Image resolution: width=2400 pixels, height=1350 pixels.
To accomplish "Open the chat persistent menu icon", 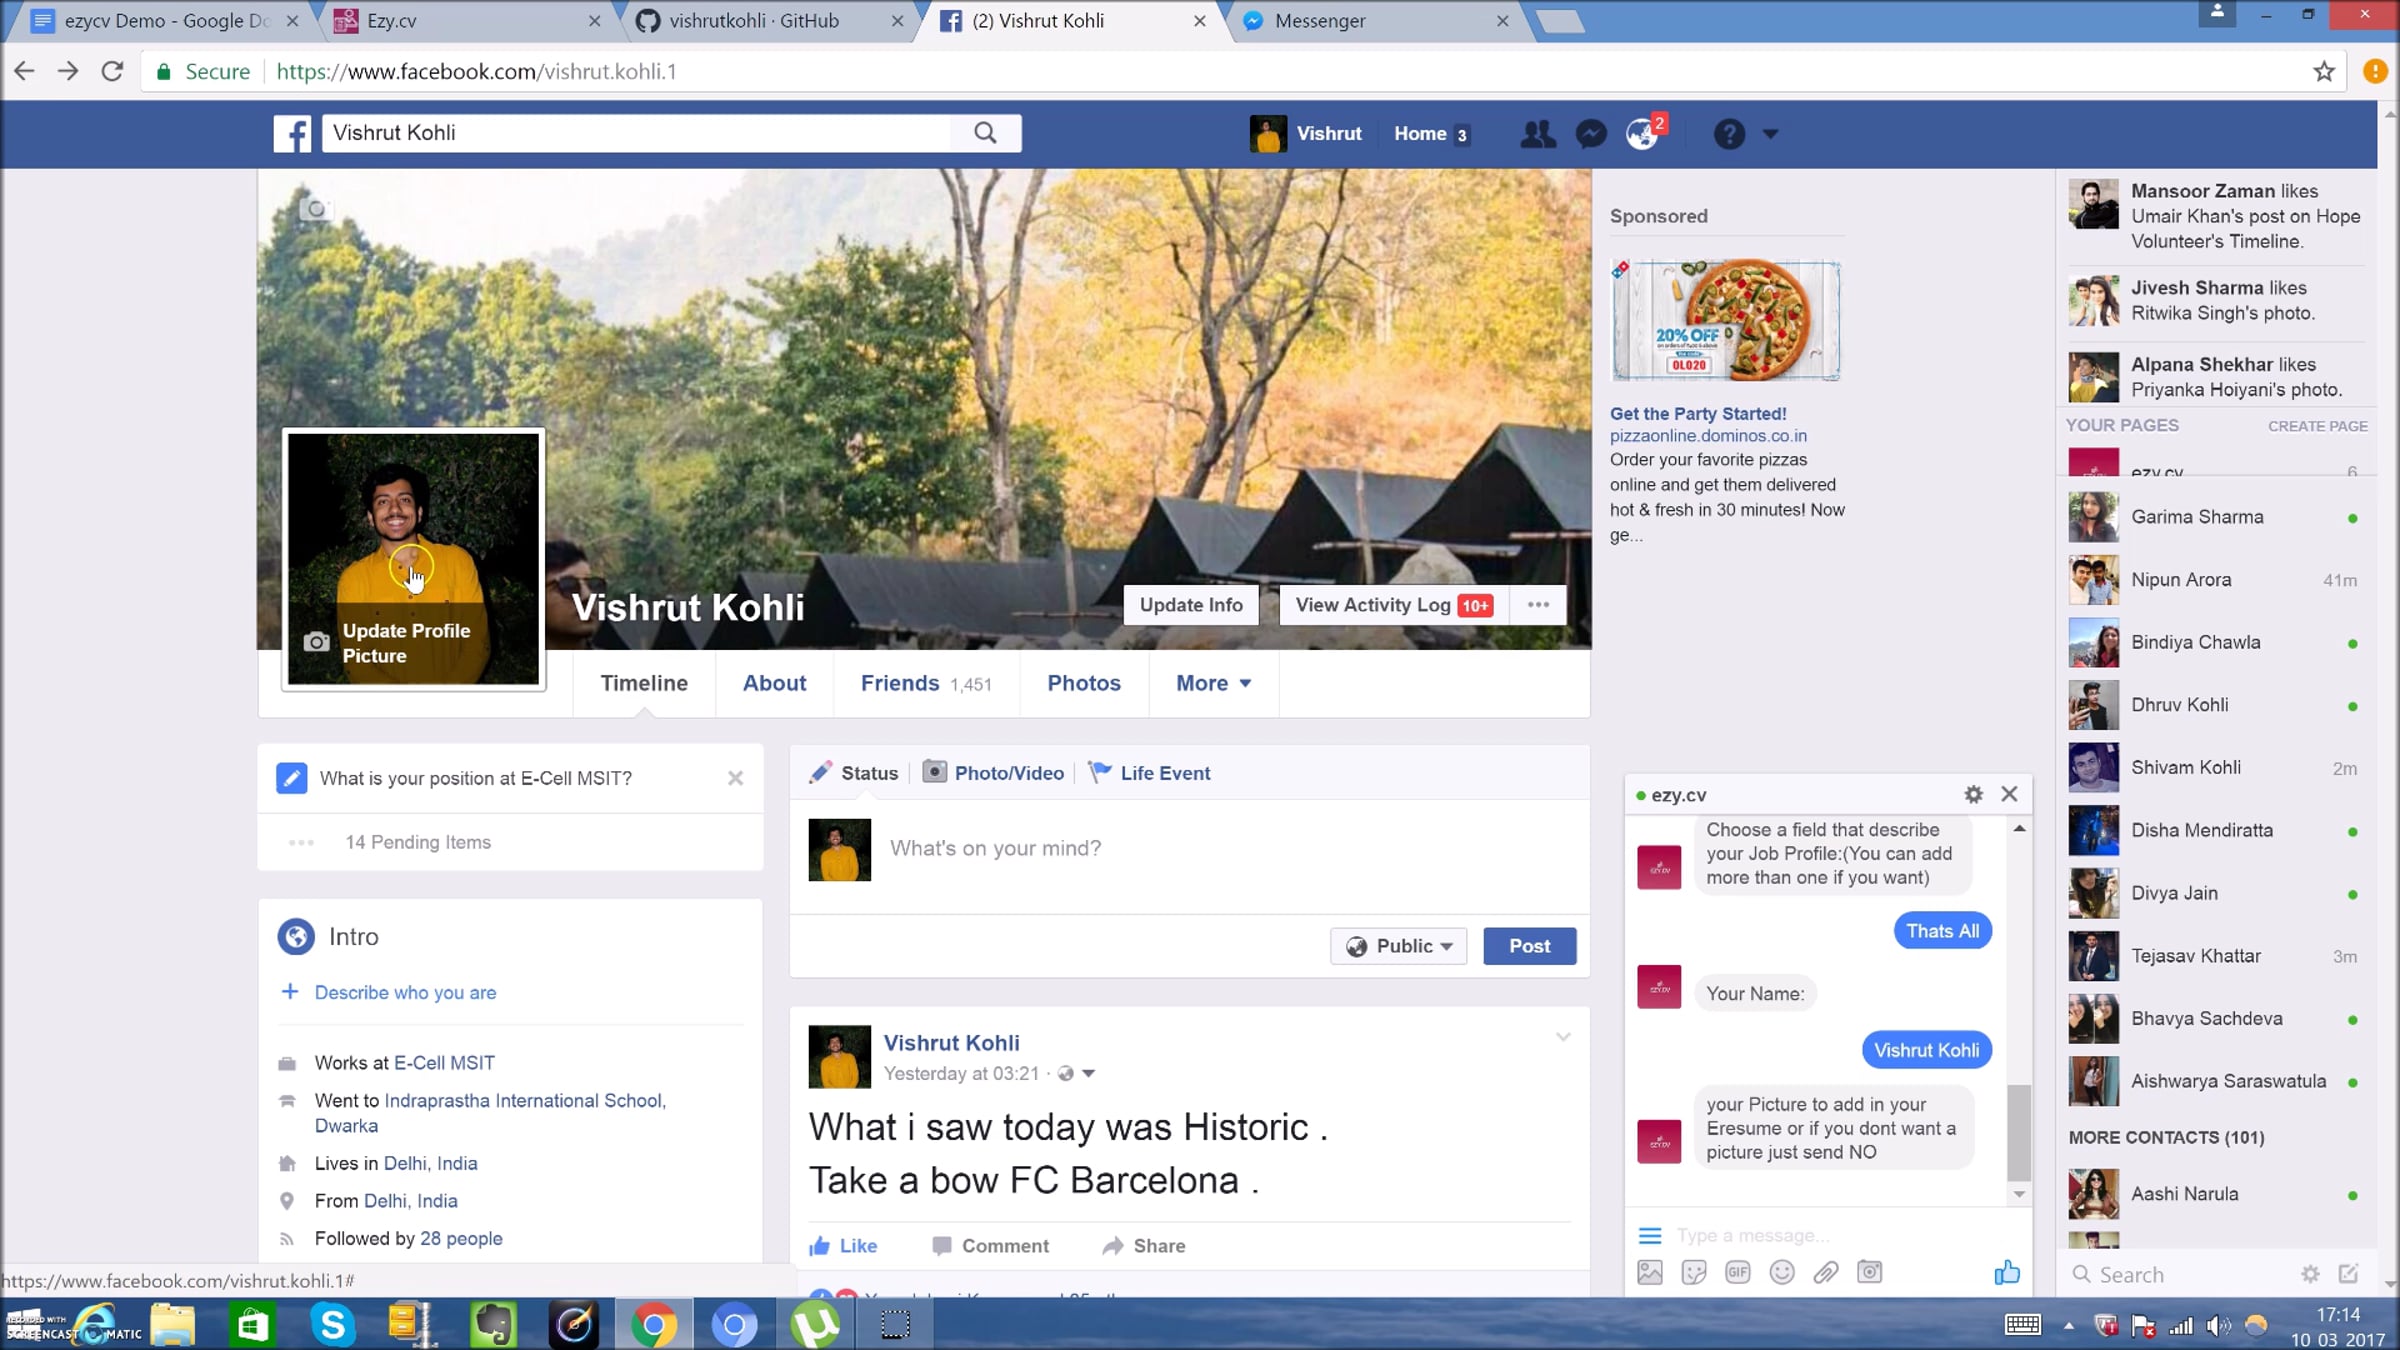I will click(1650, 1235).
